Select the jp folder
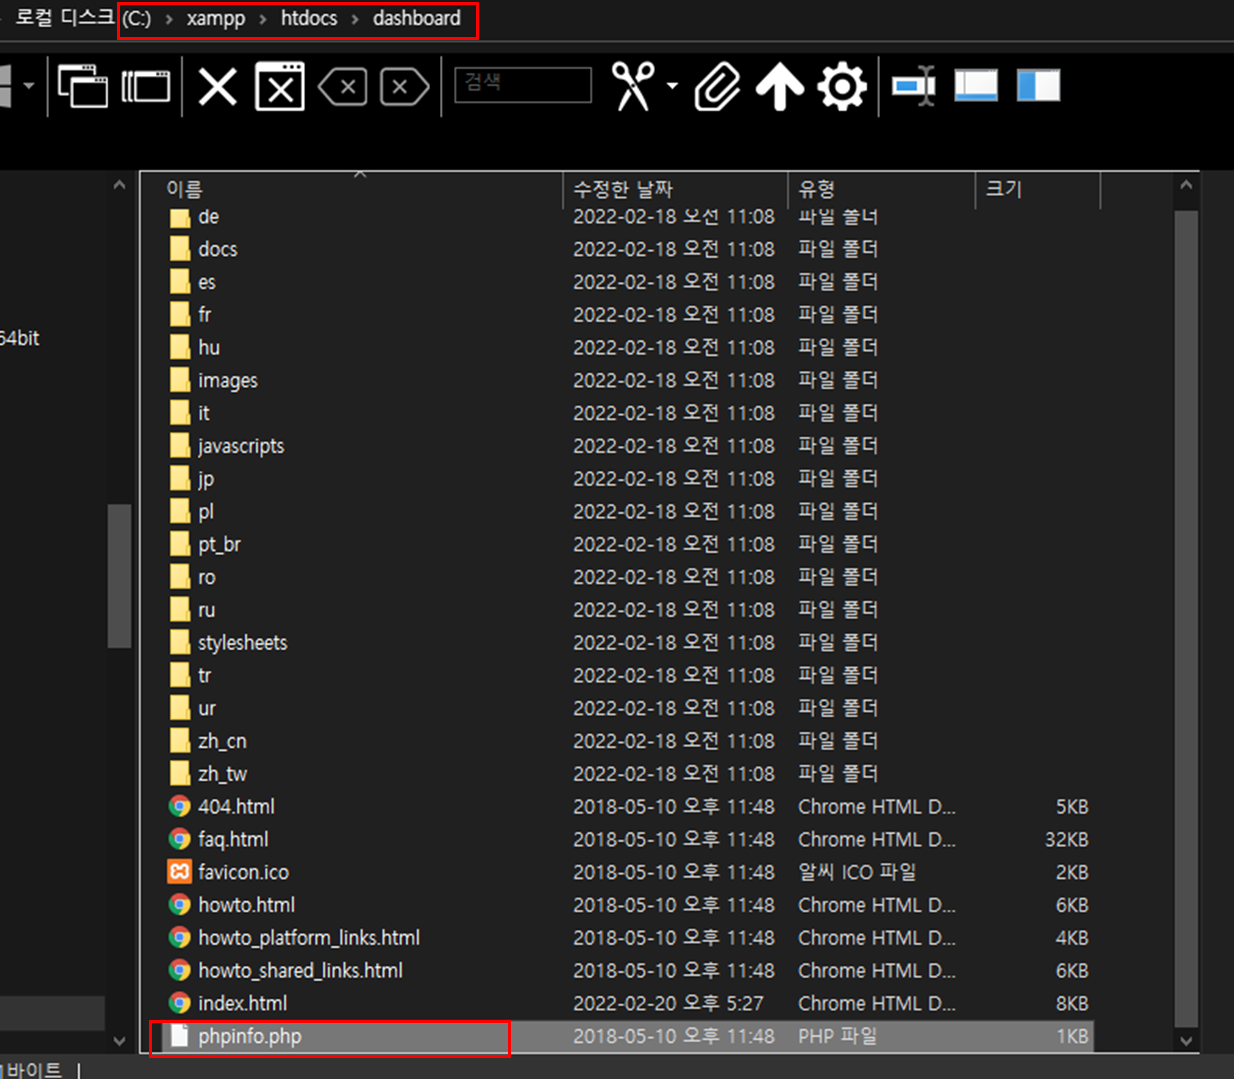This screenshot has width=1234, height=1079. coord(205,479)
